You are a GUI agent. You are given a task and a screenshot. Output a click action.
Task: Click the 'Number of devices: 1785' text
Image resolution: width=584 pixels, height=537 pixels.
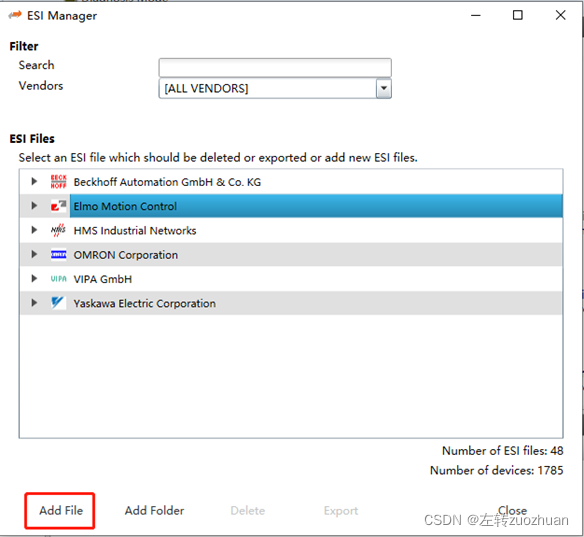click(496, 470)
